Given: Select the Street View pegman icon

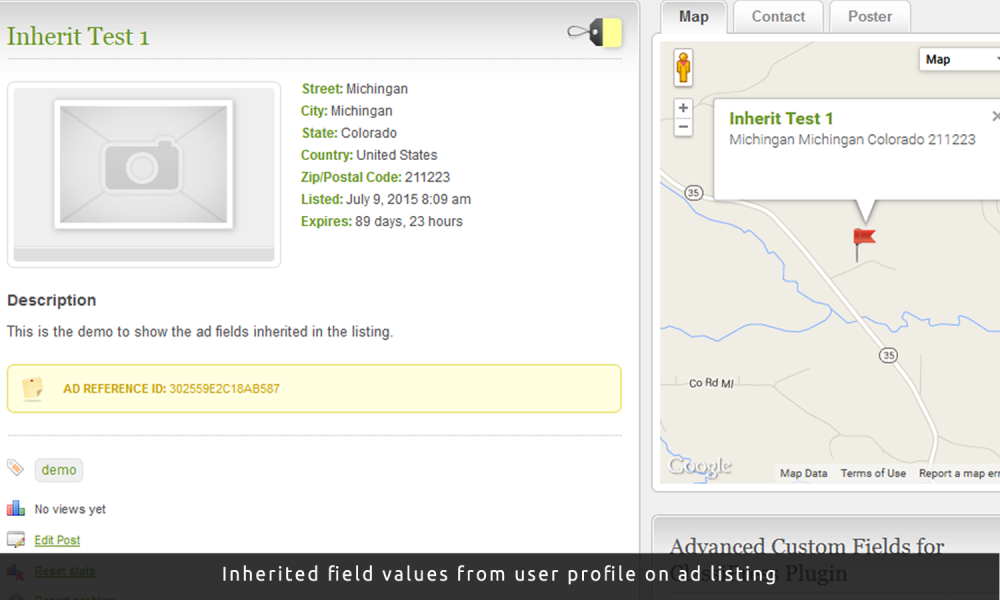Looking at the screenshot, I should tap(683, 67).
